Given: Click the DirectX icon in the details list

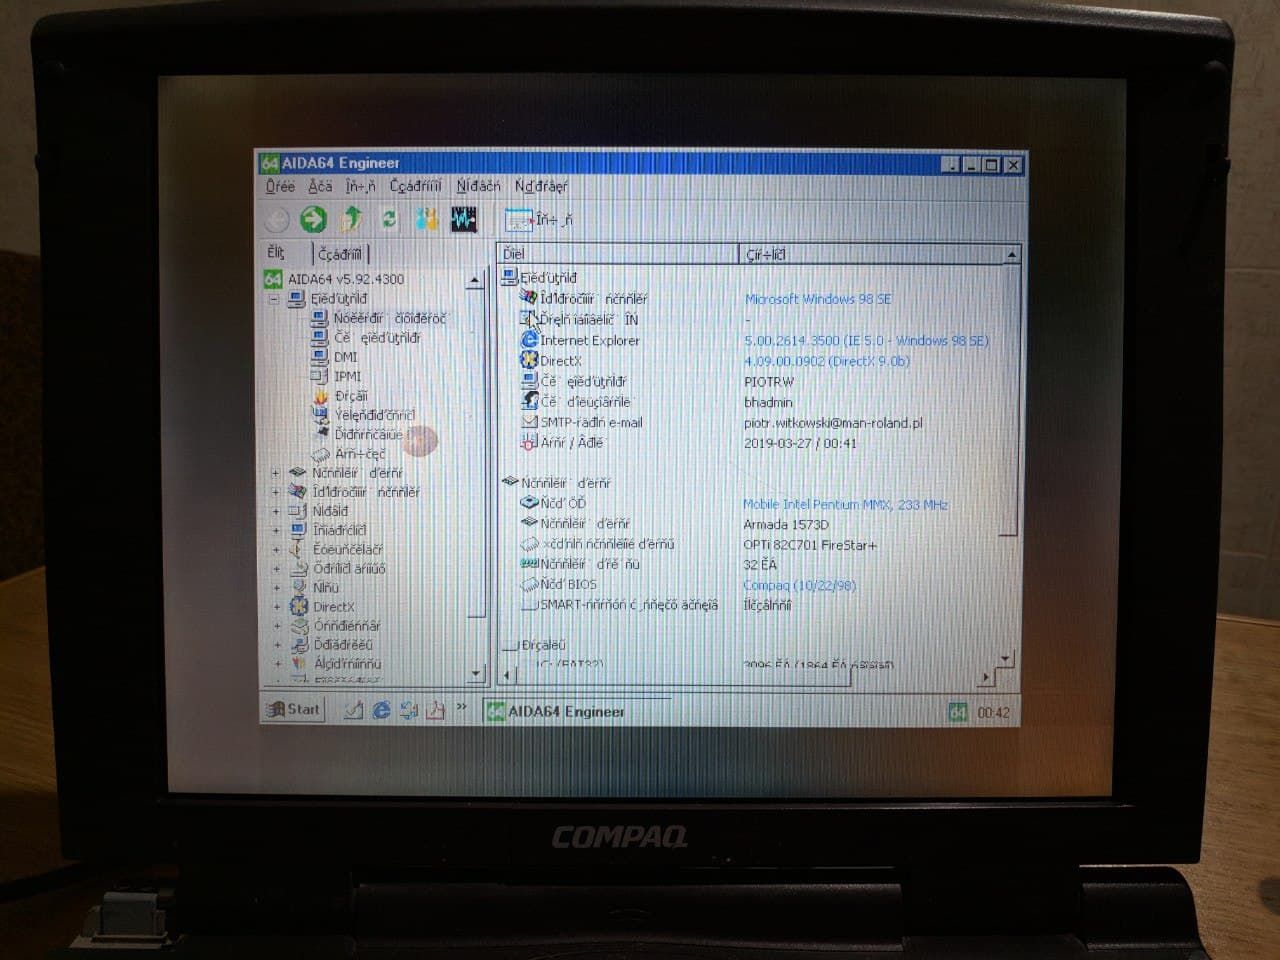Looking at the screenshot, I should pos(529,360).
